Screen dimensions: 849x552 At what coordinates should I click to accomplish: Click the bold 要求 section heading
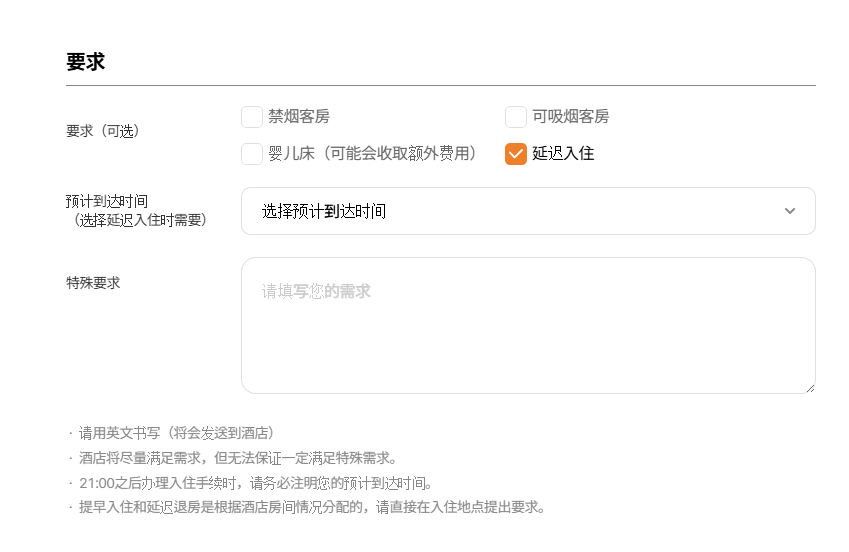(86, 62)
